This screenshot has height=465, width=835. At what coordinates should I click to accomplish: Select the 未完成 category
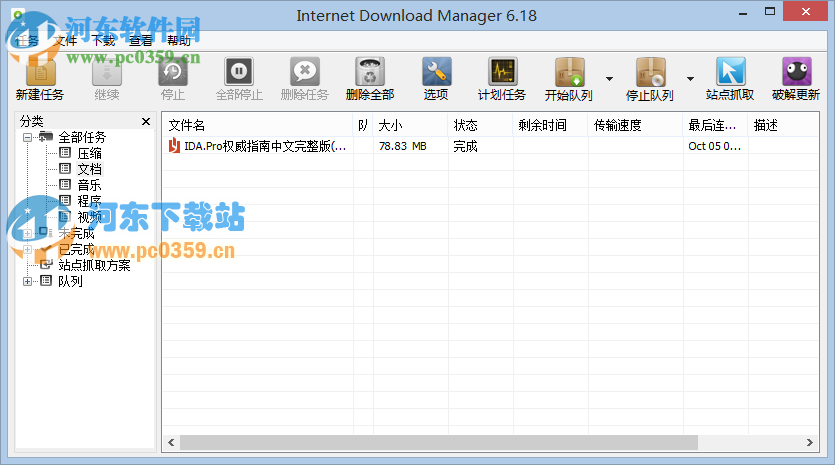pyautogui.click(x=76, y=233)
